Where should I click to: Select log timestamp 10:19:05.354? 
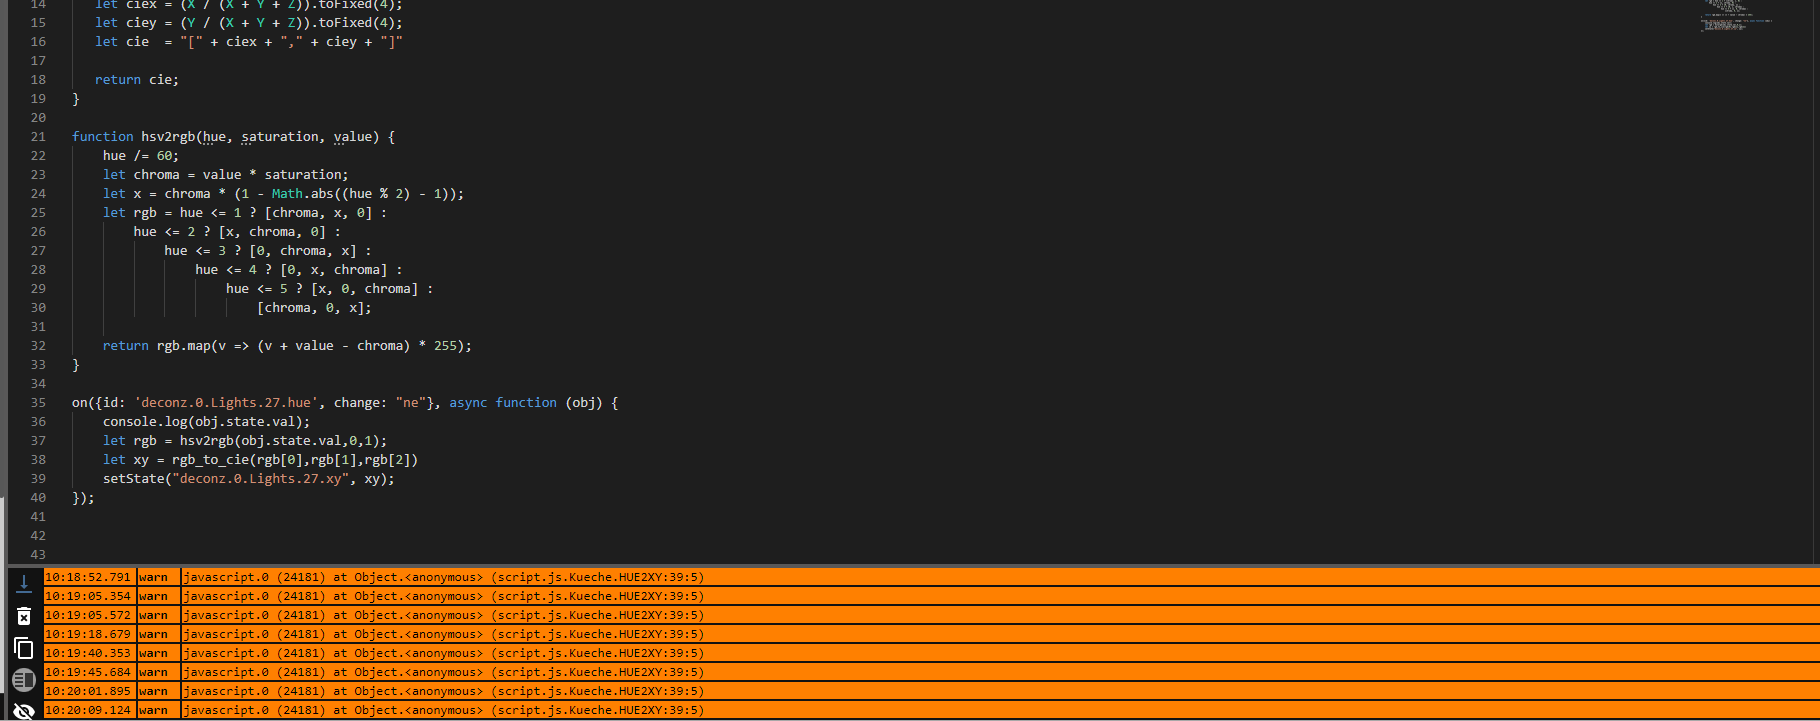(88, 596)
